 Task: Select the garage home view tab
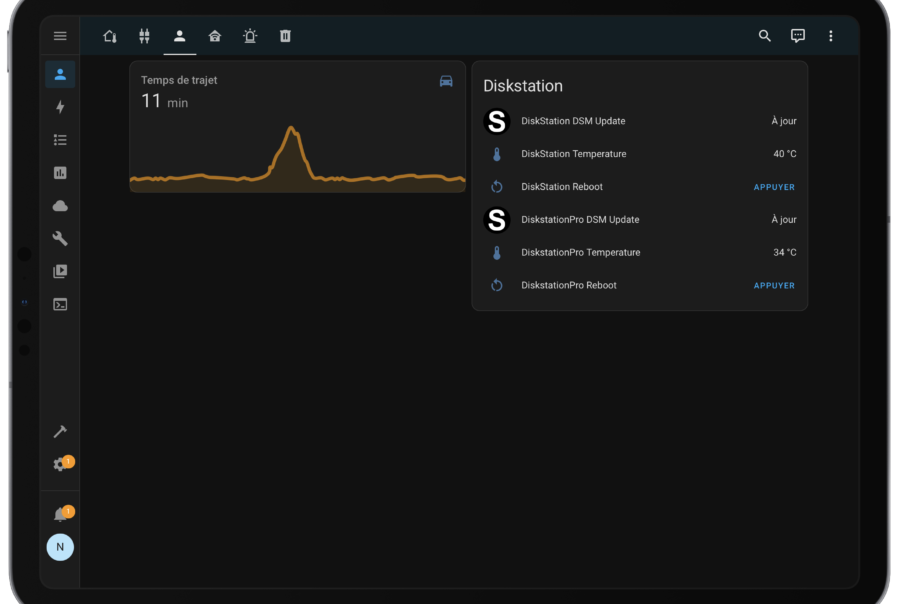coord(215,36)
